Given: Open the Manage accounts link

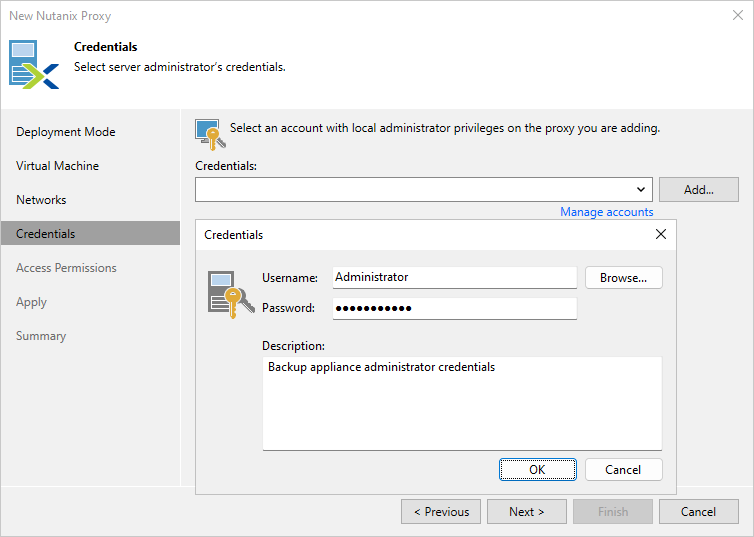Looking at the screenshot, I should pyautogui.click(x=606, y=212).
